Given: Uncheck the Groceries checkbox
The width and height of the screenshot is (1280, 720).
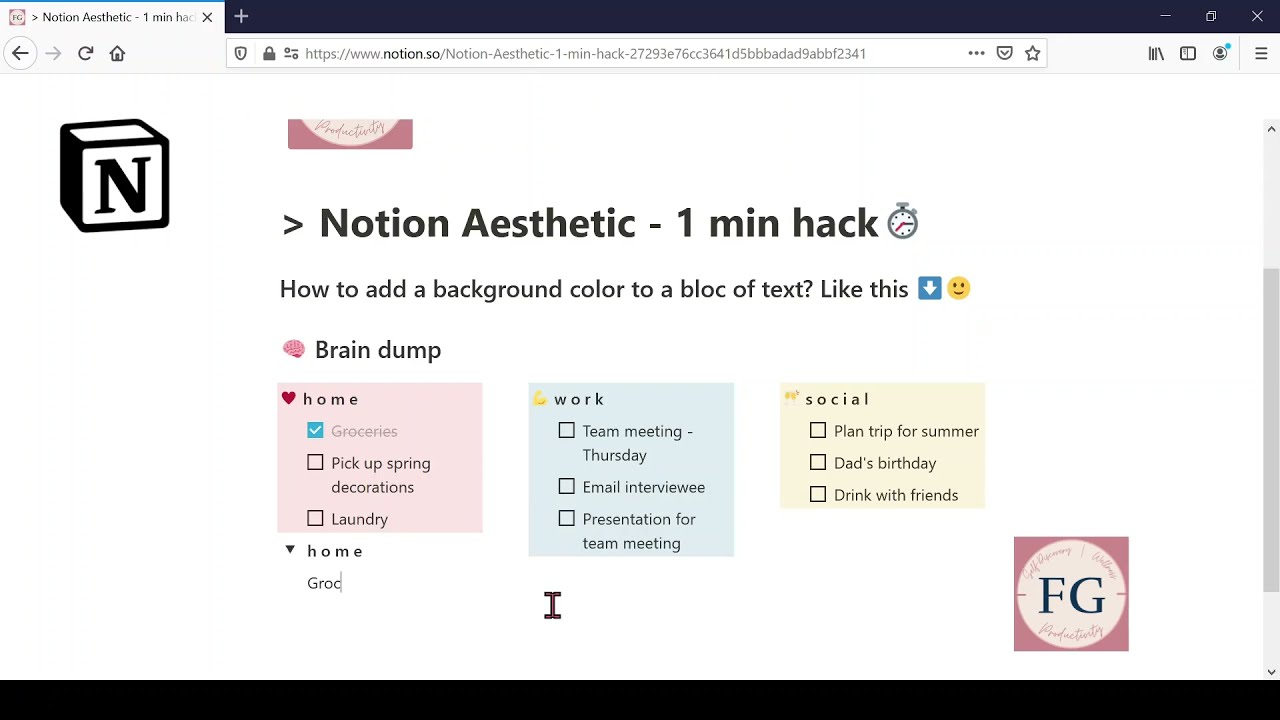Looking at the screenshot, I should pos(315,430).
